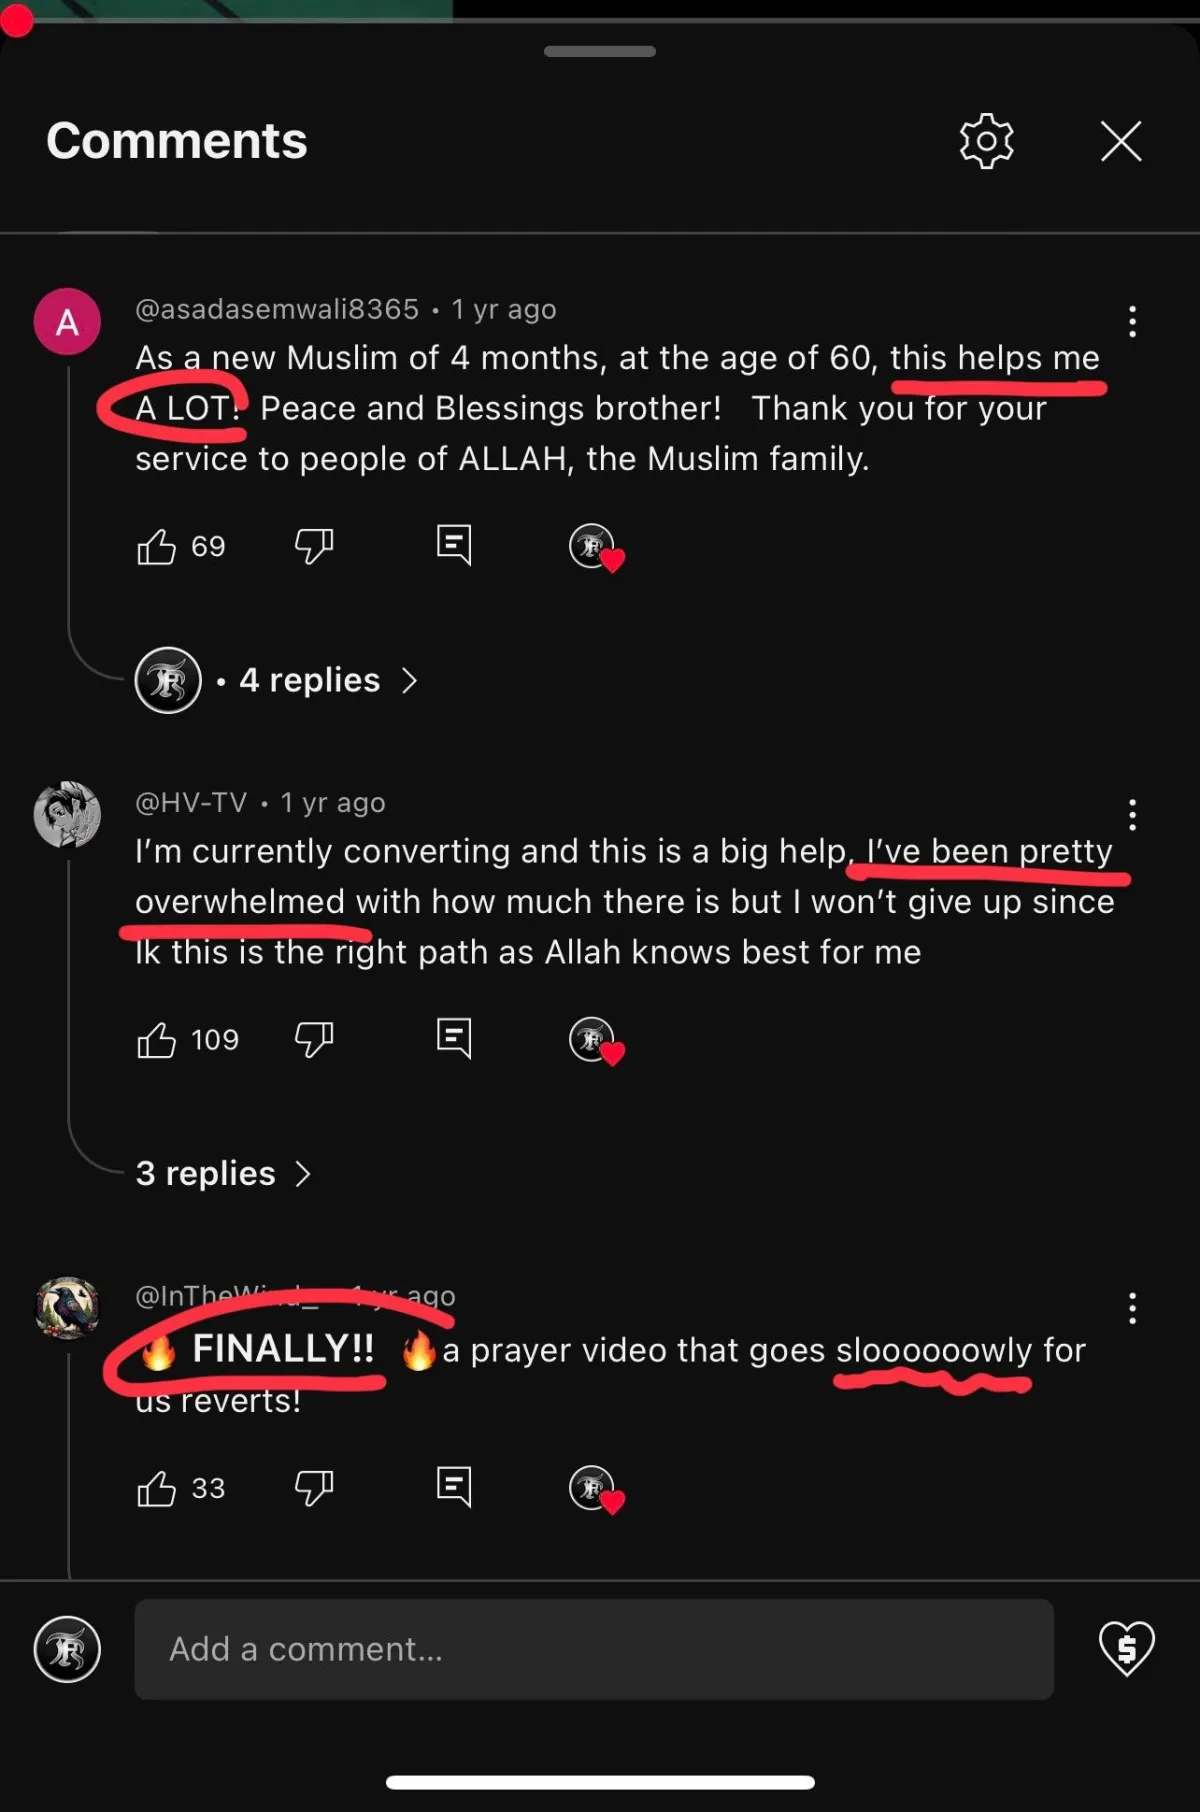Like the @HV-TV comment with 109 likes
This screenshot has height=1812, width=1200.
[156, 1040]
